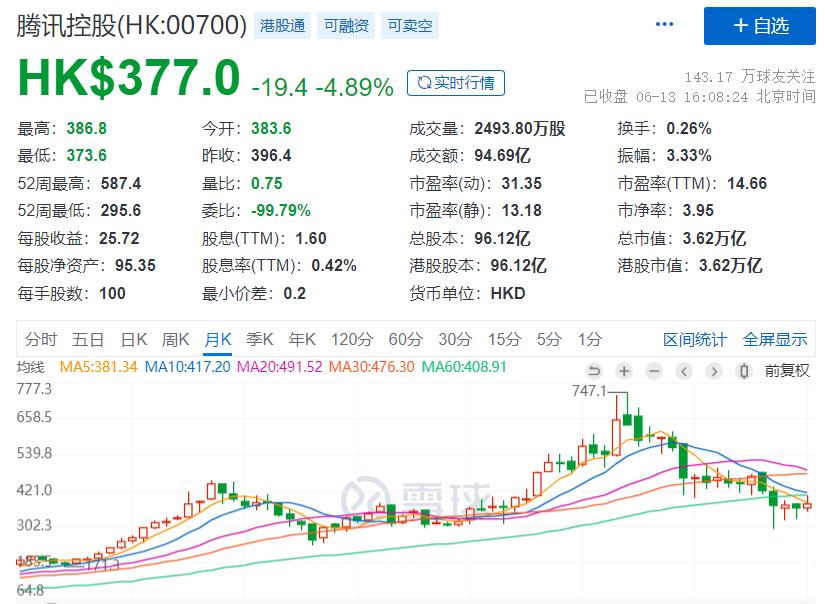The width and height of the screenshot is (825, 604).
Task: Select the 周K weekly chart tab
Action: [175, 339]
